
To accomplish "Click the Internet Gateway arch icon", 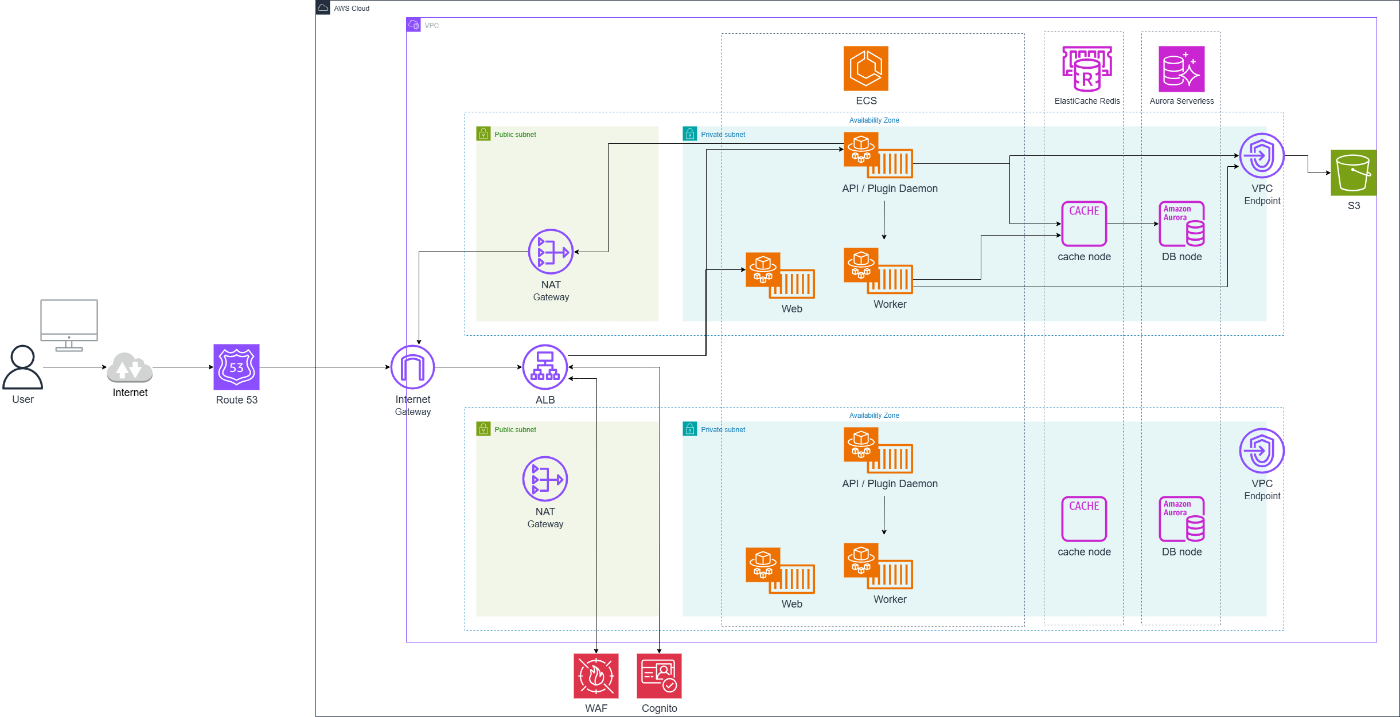I will pyautogui.click(x=412, y=367).
